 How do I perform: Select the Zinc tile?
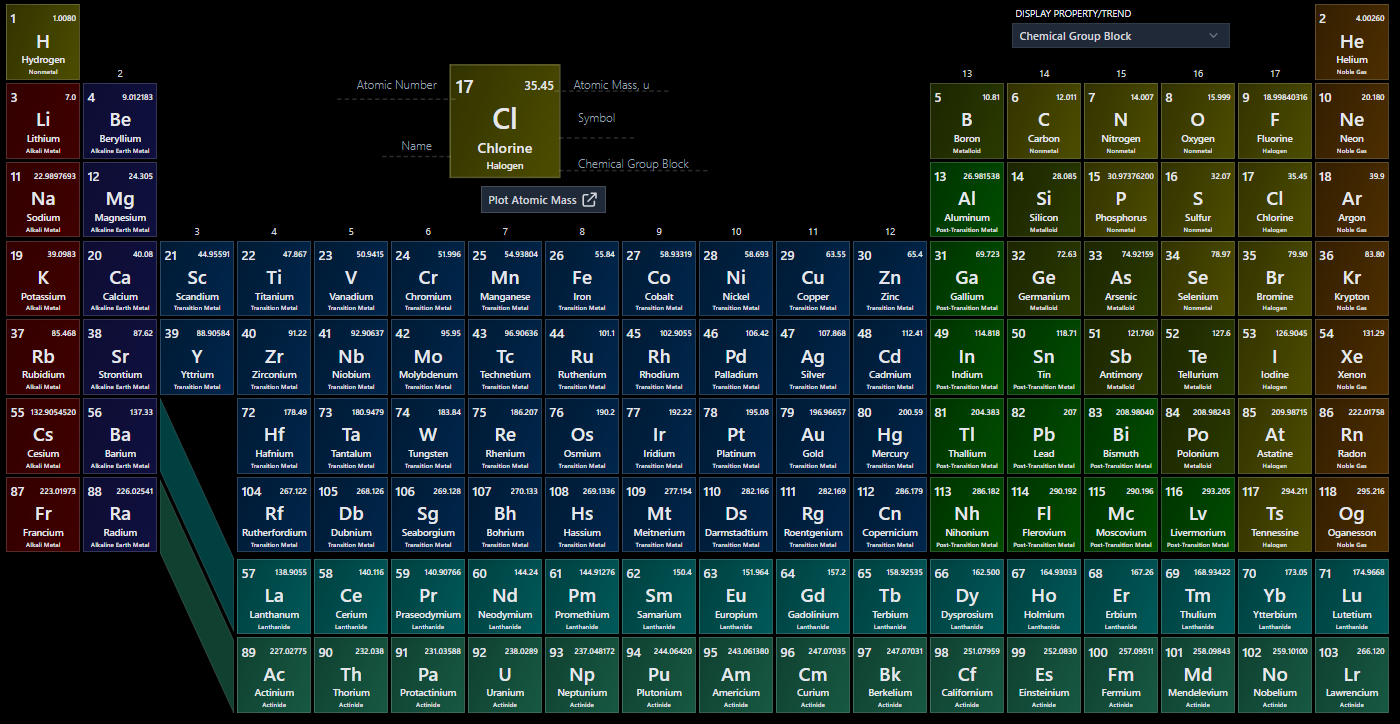point(890,279)
